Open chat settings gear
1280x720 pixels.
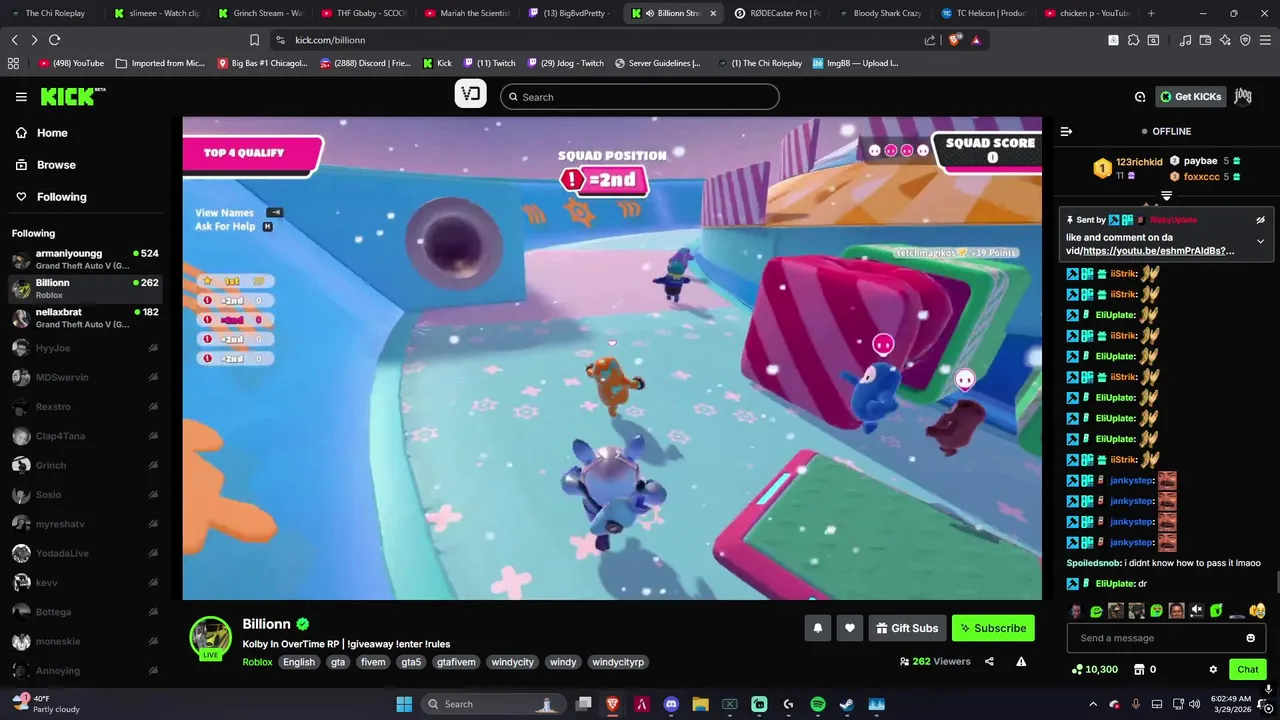(x=1213, y=669)
